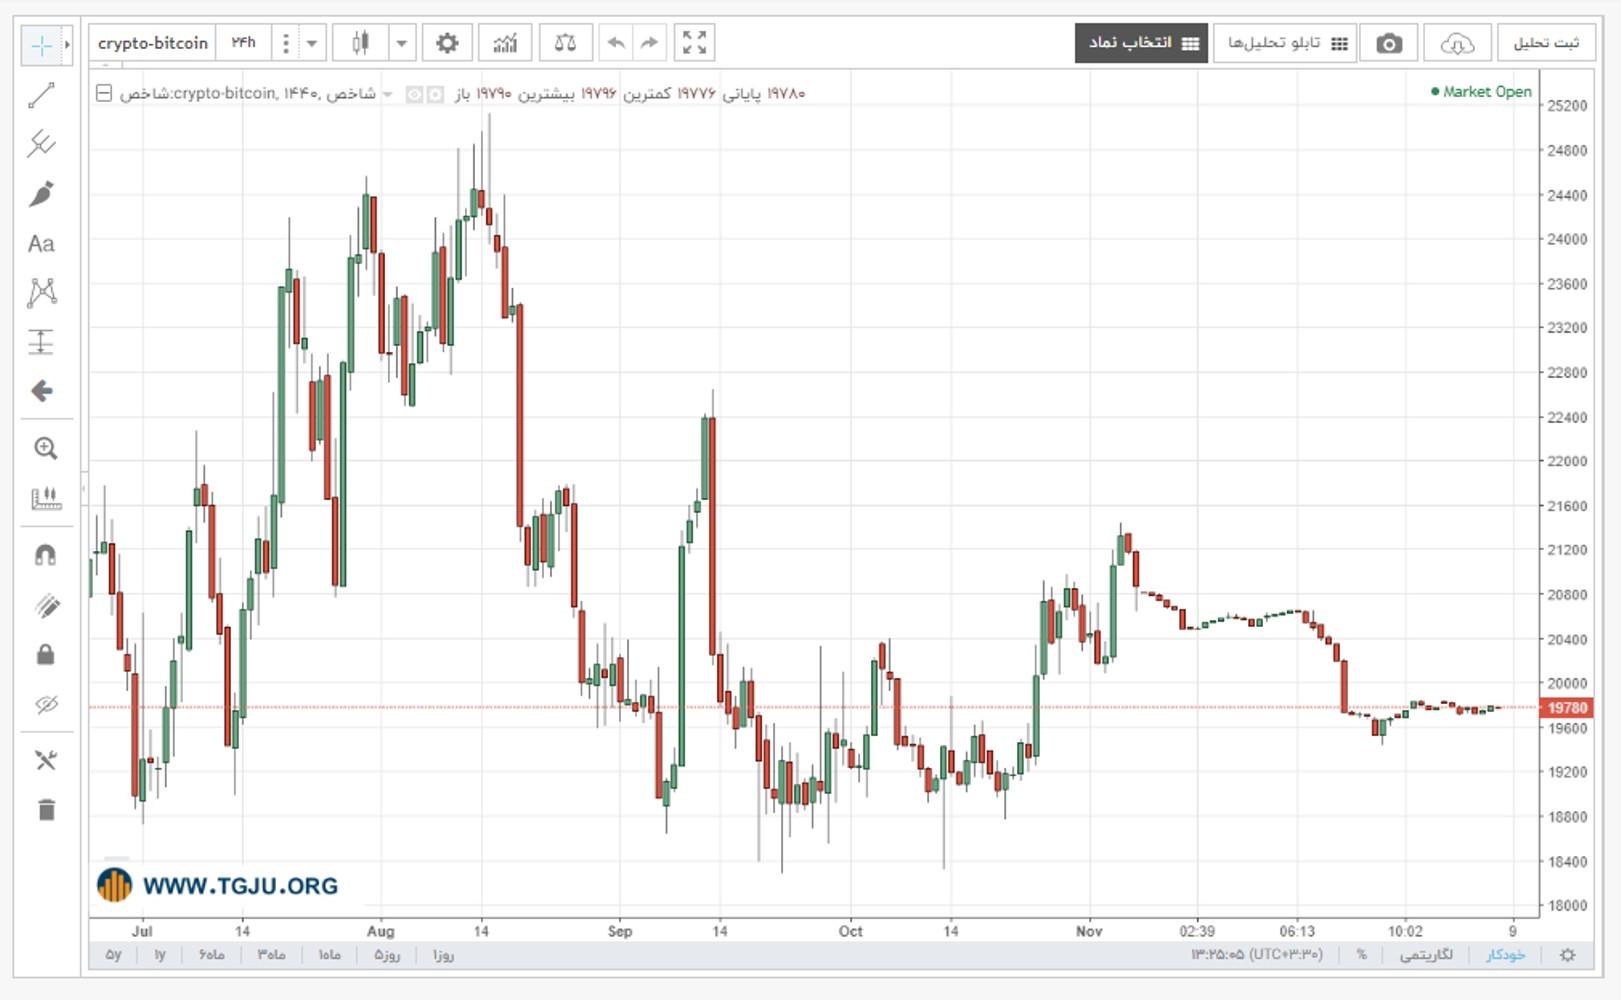Expand the cursor tool options arrow
This screenshot has height=1000, width=1621.
(67, 44)
